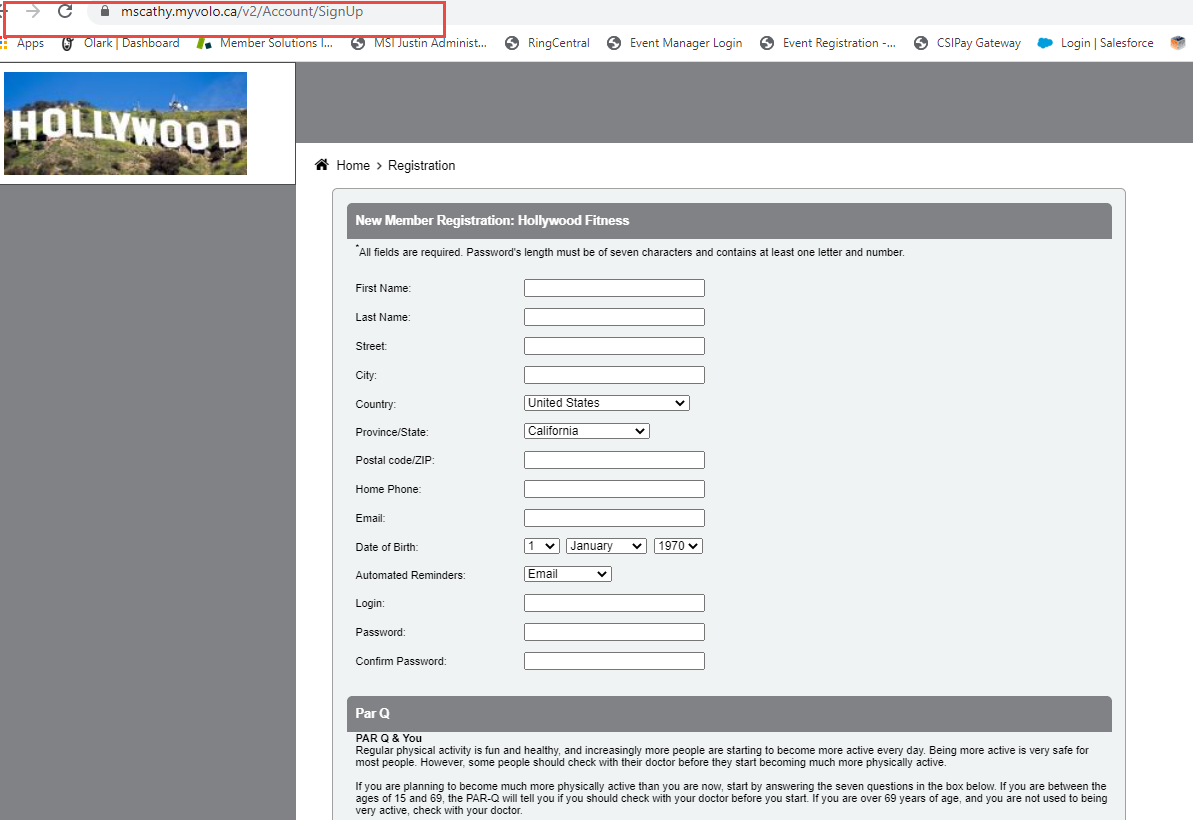Click the Event Registration bookmark link
This screenshot has height=820, width=1193.
(839, 43)
